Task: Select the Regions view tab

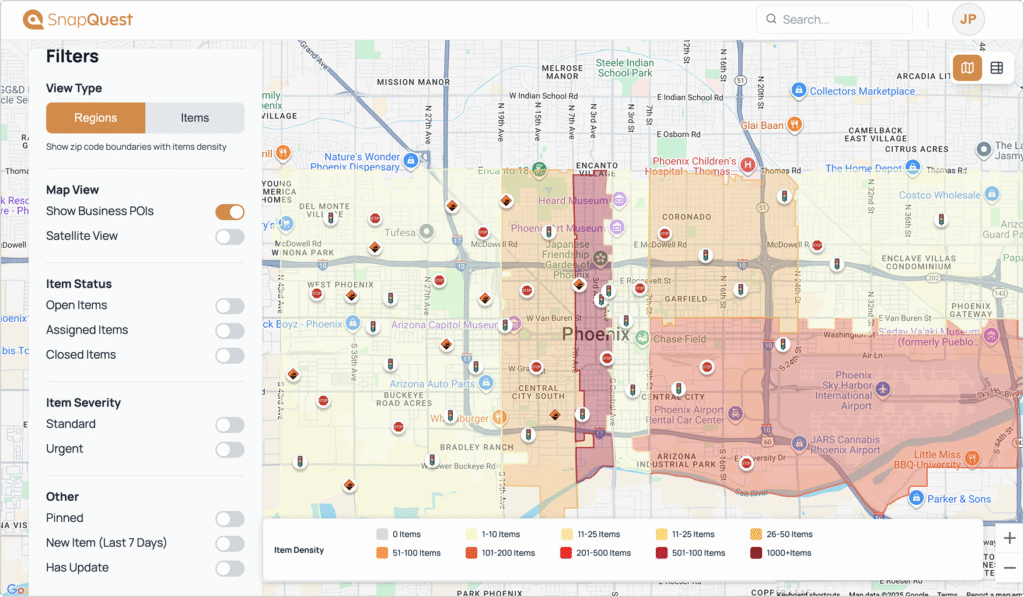Action: (96, 118)
